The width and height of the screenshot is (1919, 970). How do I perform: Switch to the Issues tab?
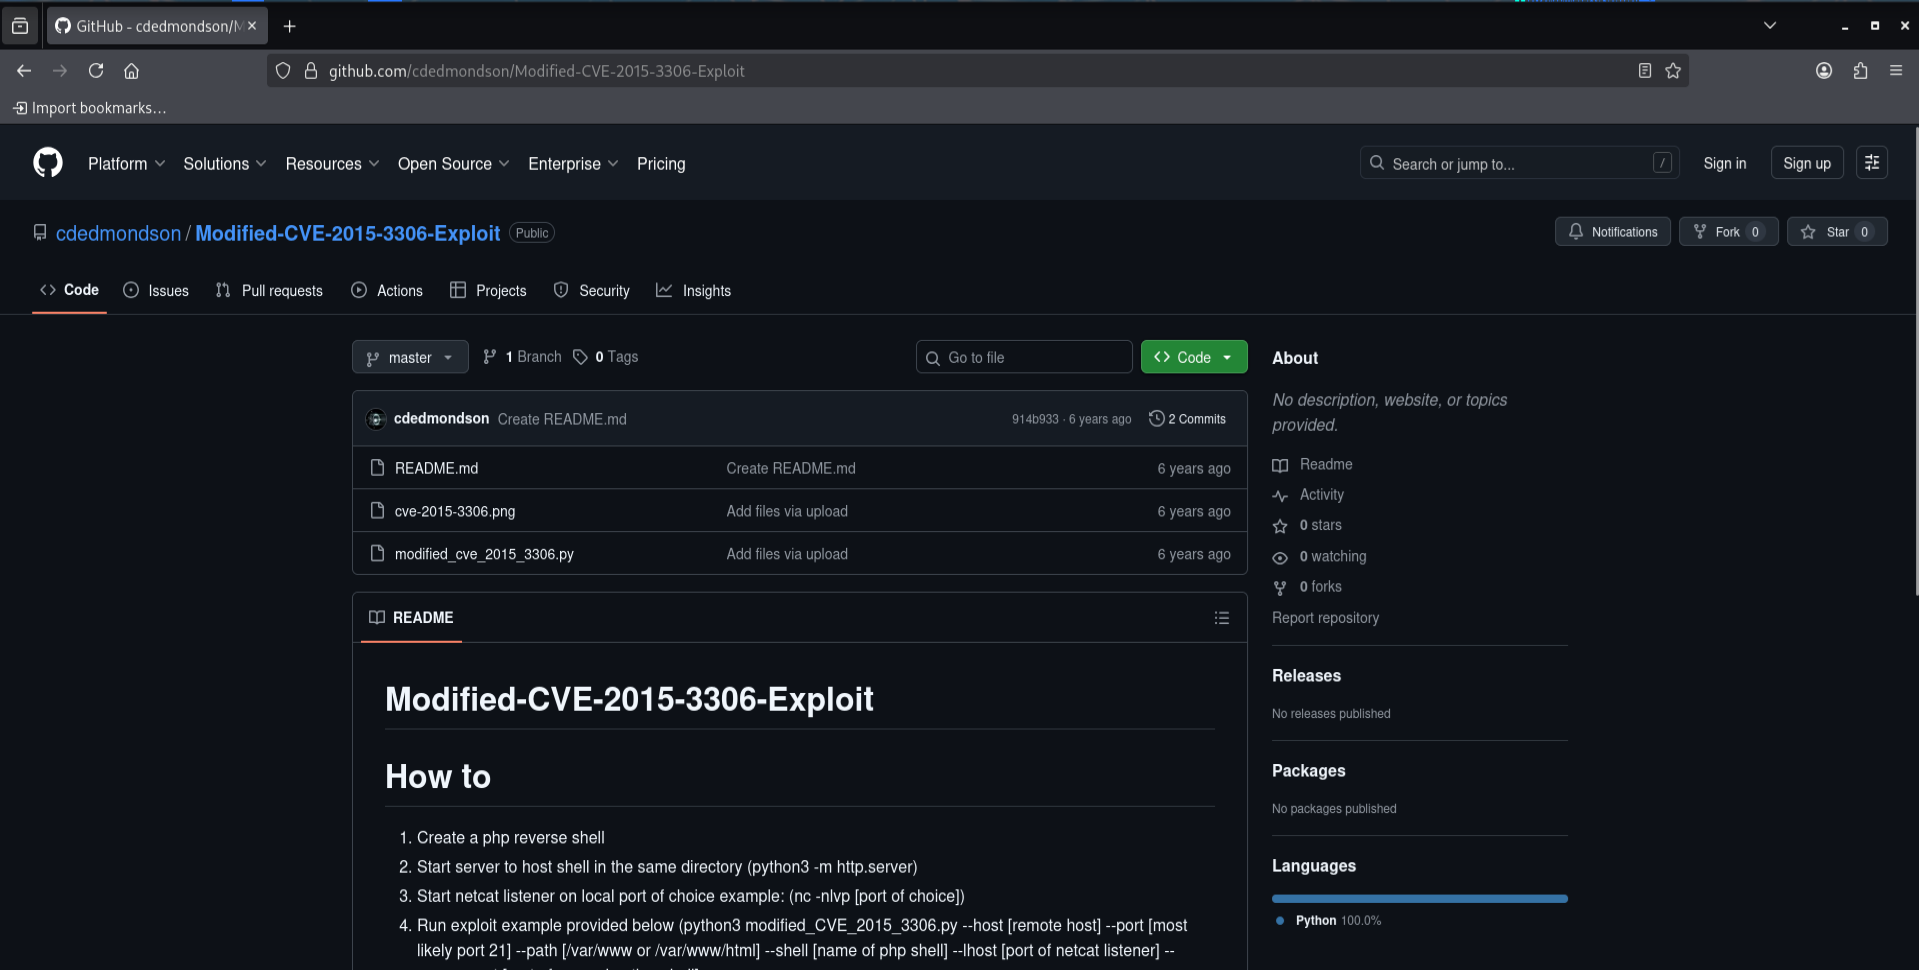(156, 290)
